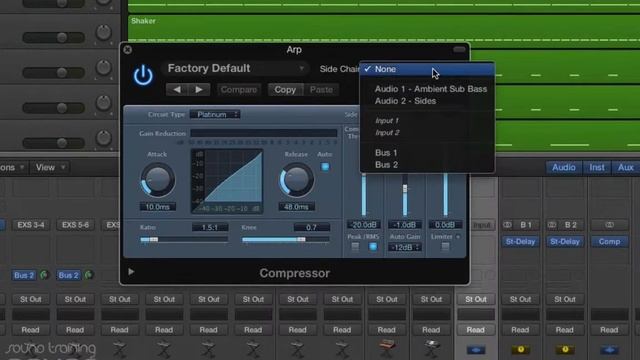Select Bus 2 as side chain
Screen dimensions: 640x360
(386, 164)
